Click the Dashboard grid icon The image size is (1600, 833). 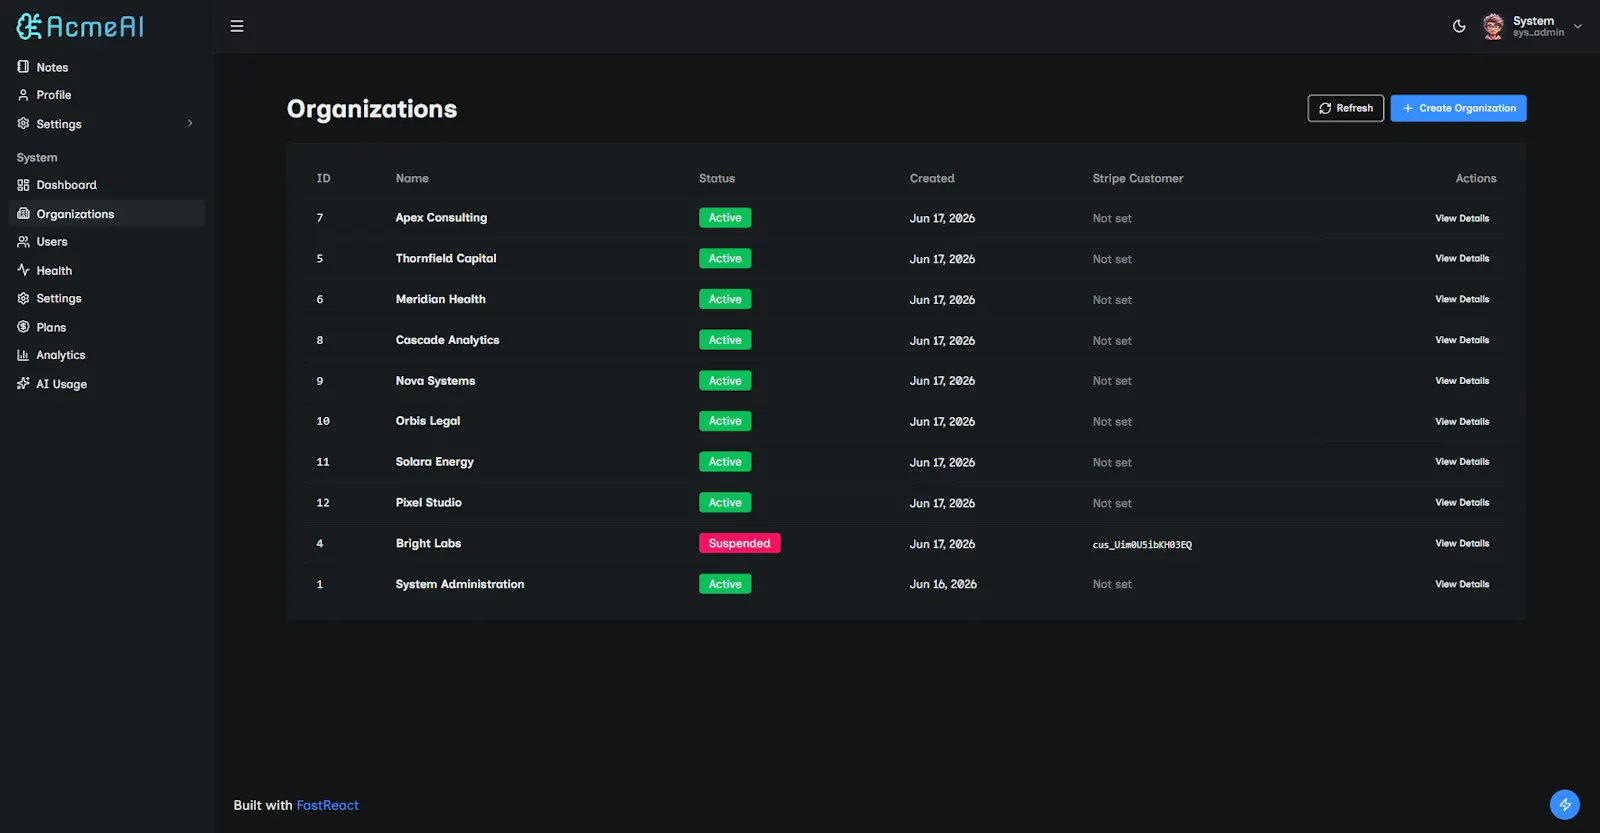pyautogui.click(x=23, y=185)
